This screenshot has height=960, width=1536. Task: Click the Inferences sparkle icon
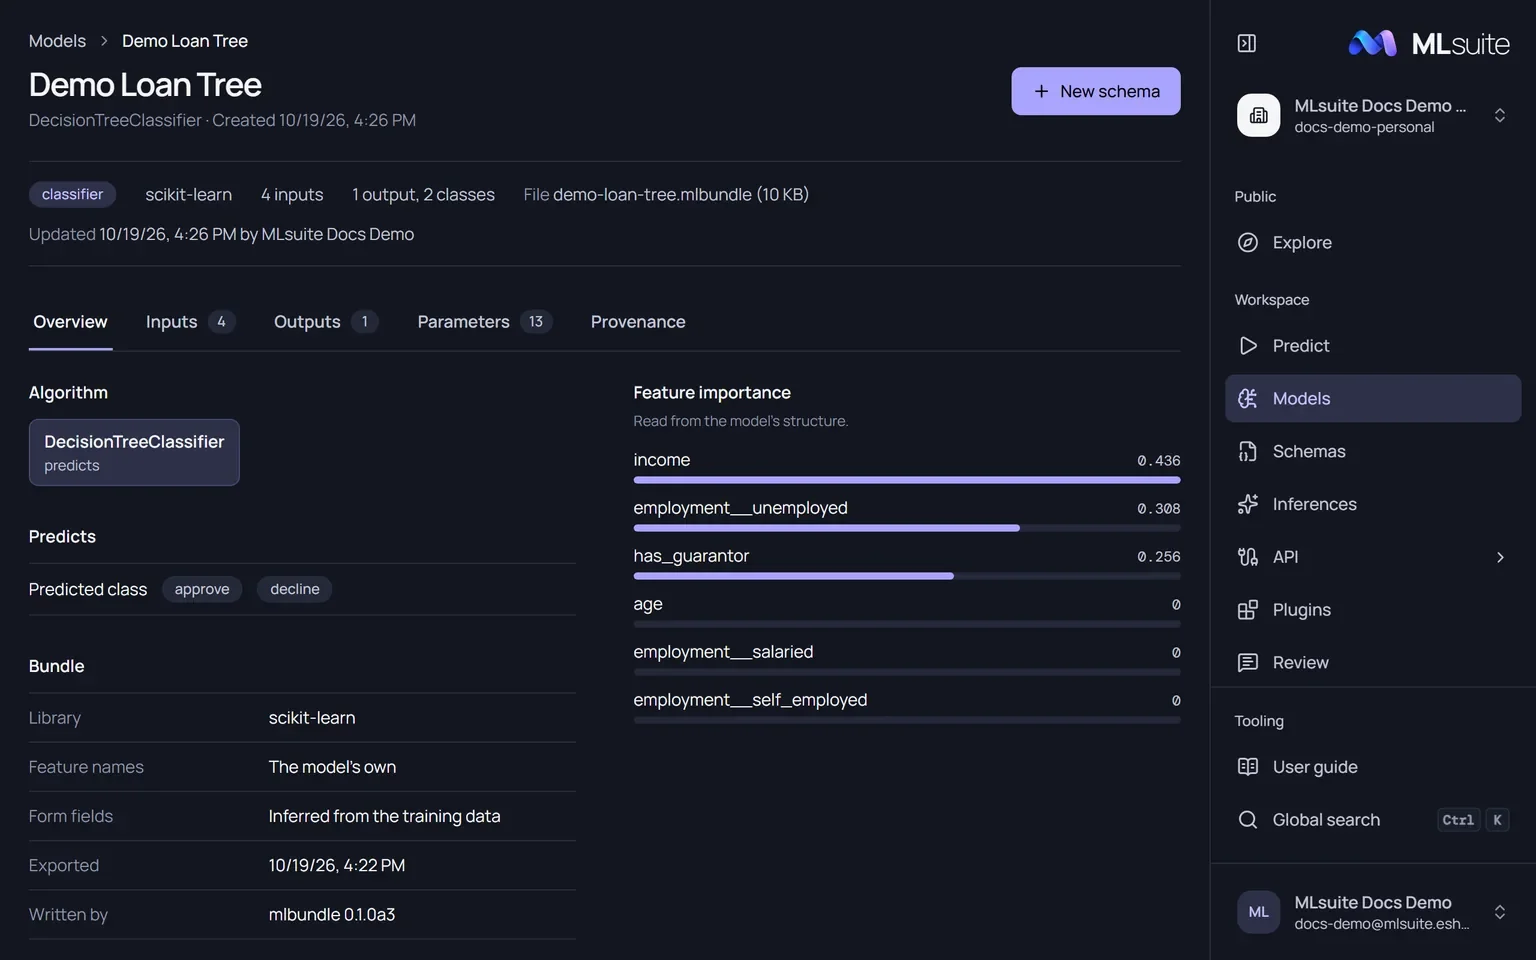(x=1248, y=504)
